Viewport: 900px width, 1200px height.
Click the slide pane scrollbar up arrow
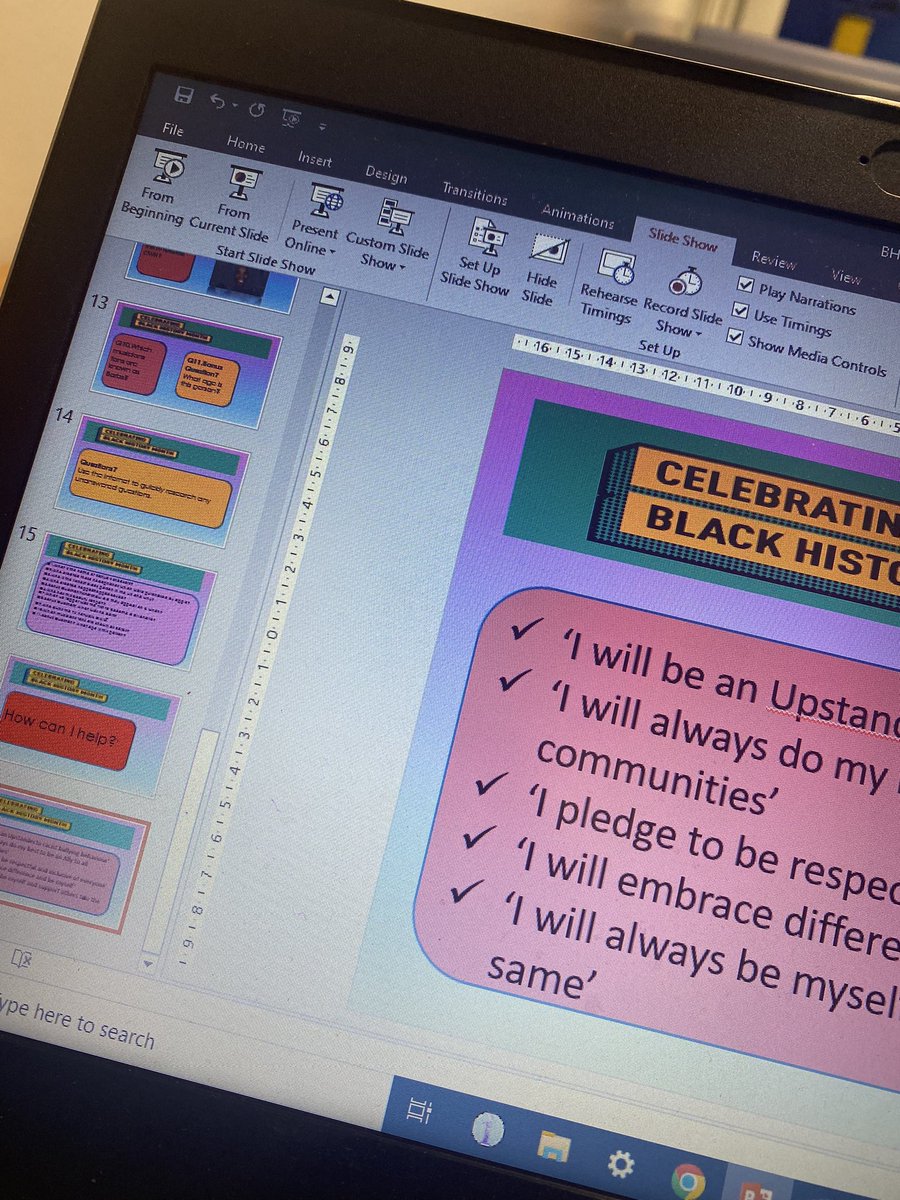click(x=328, y=296)
